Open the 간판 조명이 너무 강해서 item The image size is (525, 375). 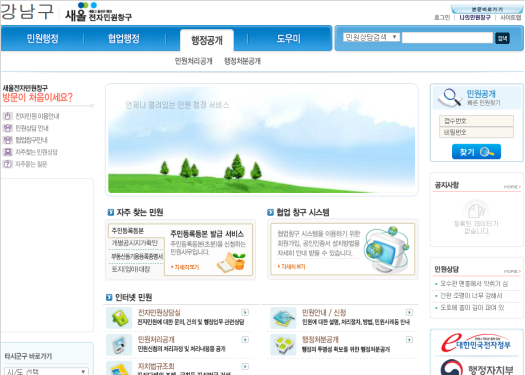point(471,296)
